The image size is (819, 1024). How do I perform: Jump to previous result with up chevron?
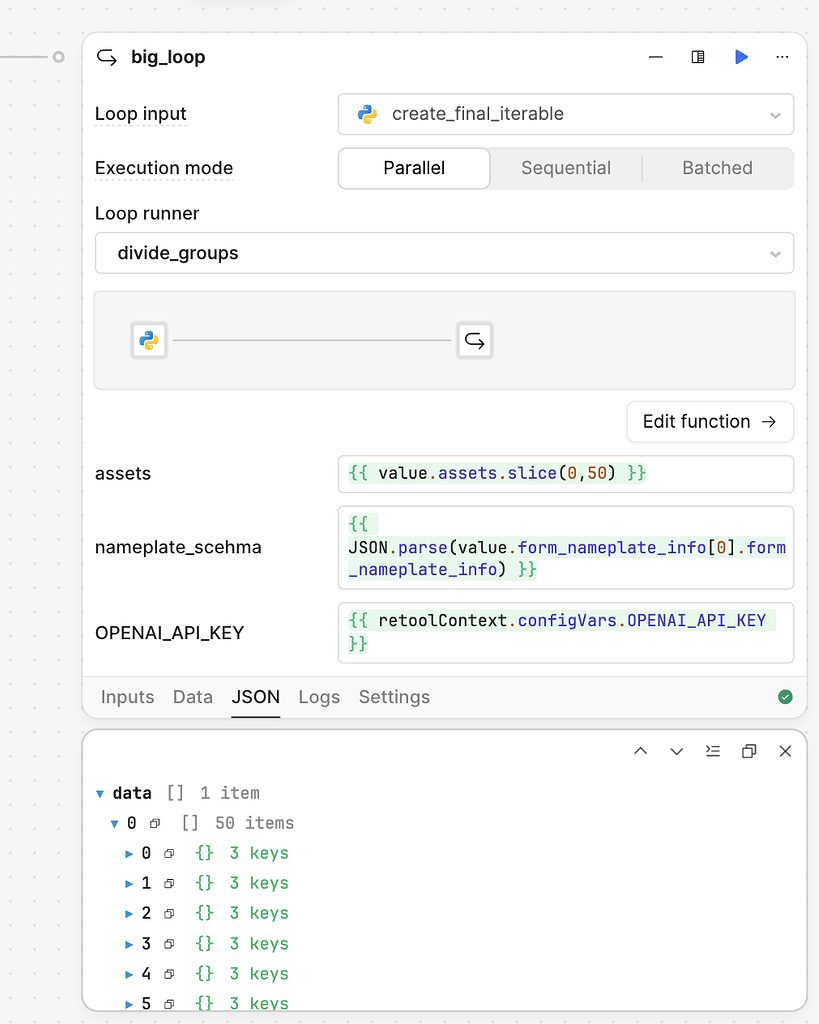point(641,751)
